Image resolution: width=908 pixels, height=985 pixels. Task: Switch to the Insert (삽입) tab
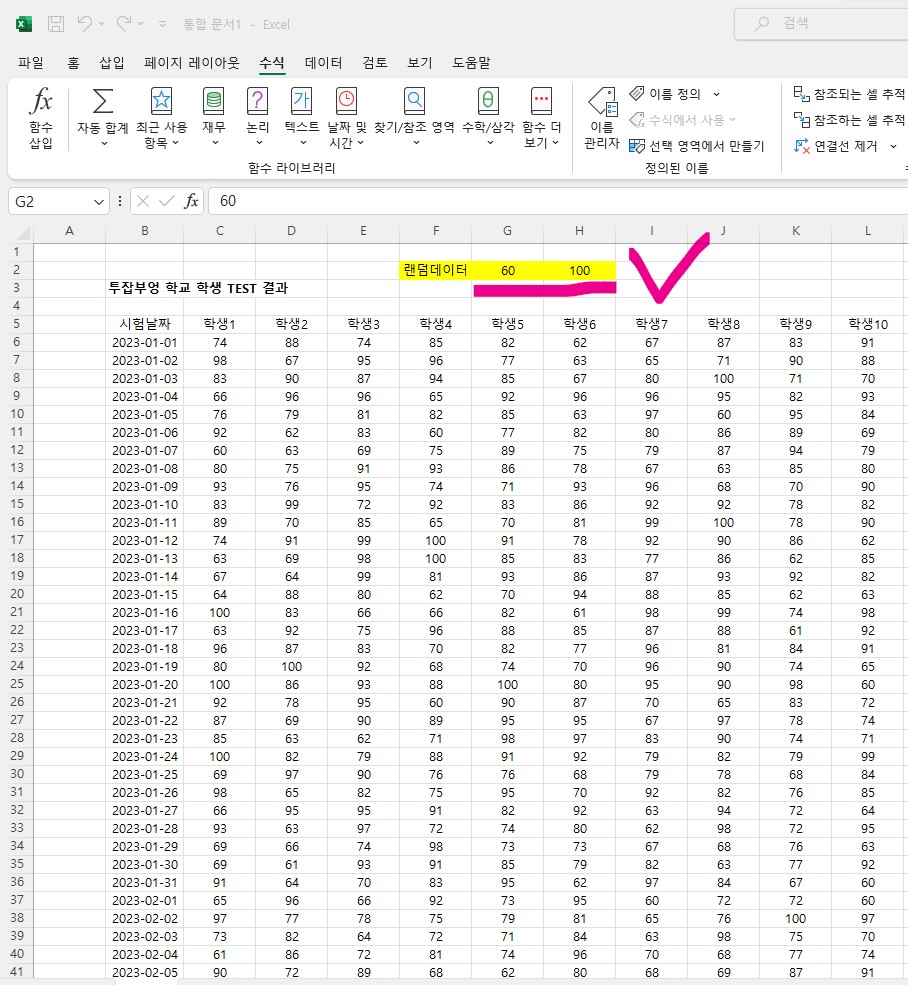tap(112, 62)
